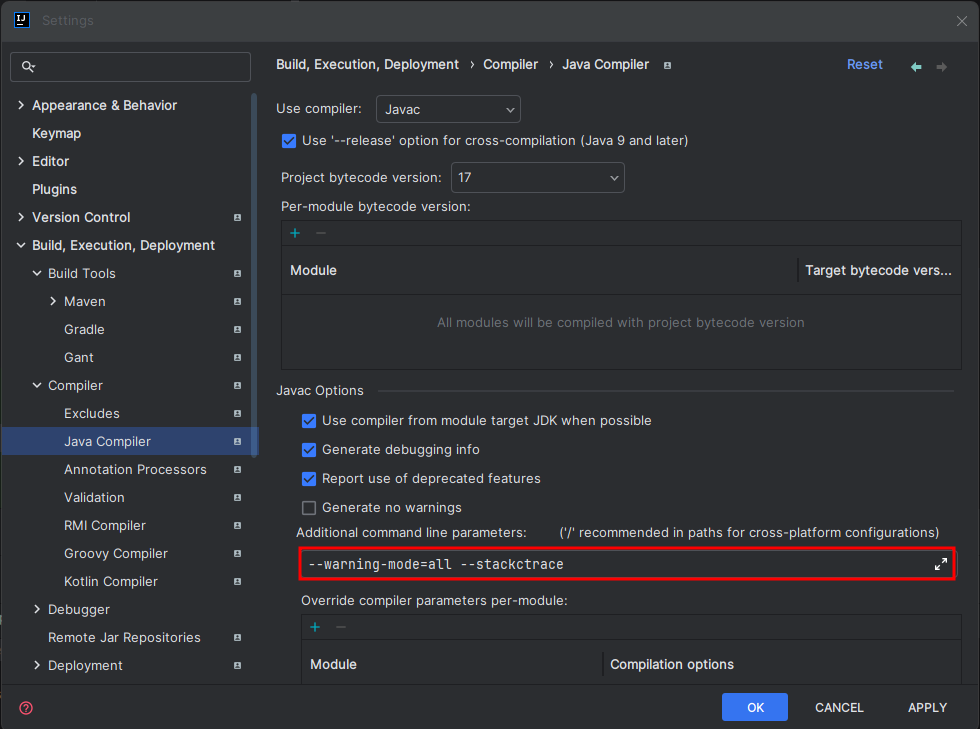Click project icon beside Build Tools
Viewport: 980px width, 729px height.
pos(238,274)
